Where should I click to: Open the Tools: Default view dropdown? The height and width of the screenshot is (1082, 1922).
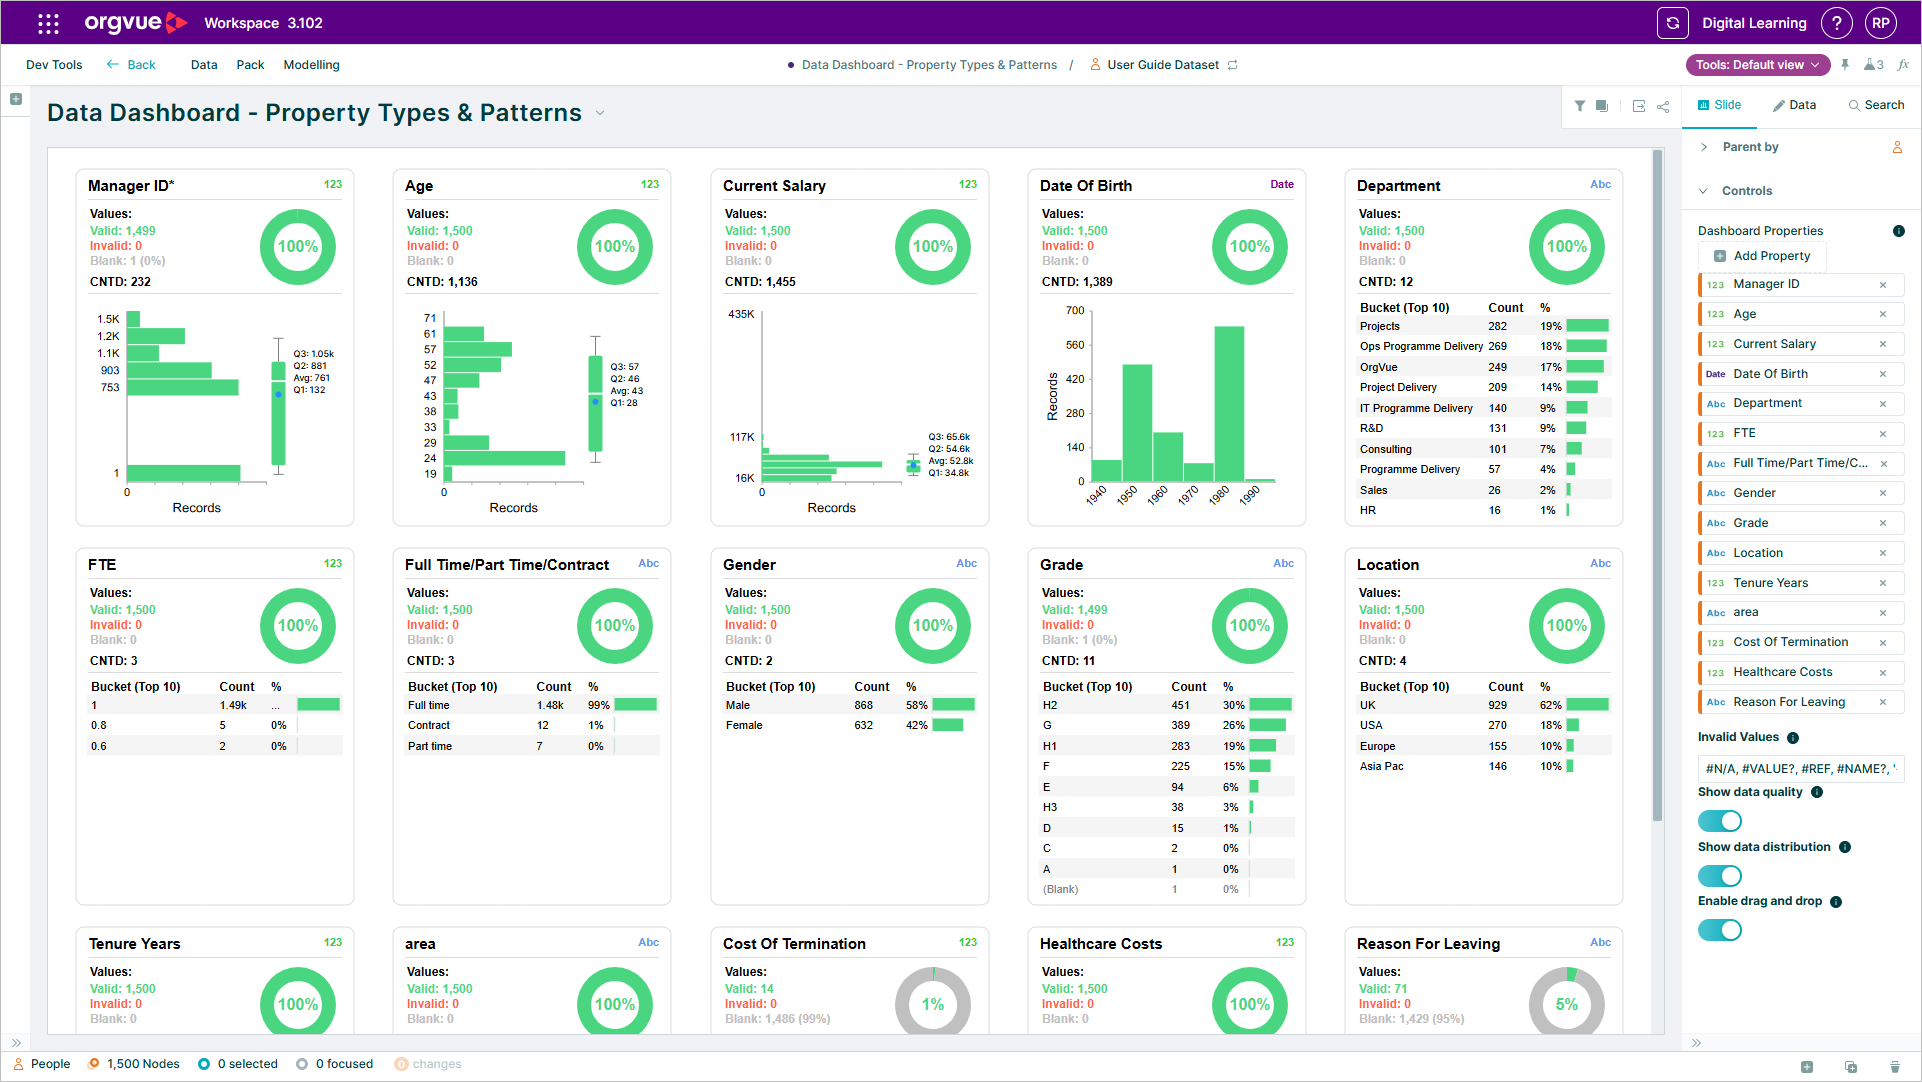(x=1758, y=65)
